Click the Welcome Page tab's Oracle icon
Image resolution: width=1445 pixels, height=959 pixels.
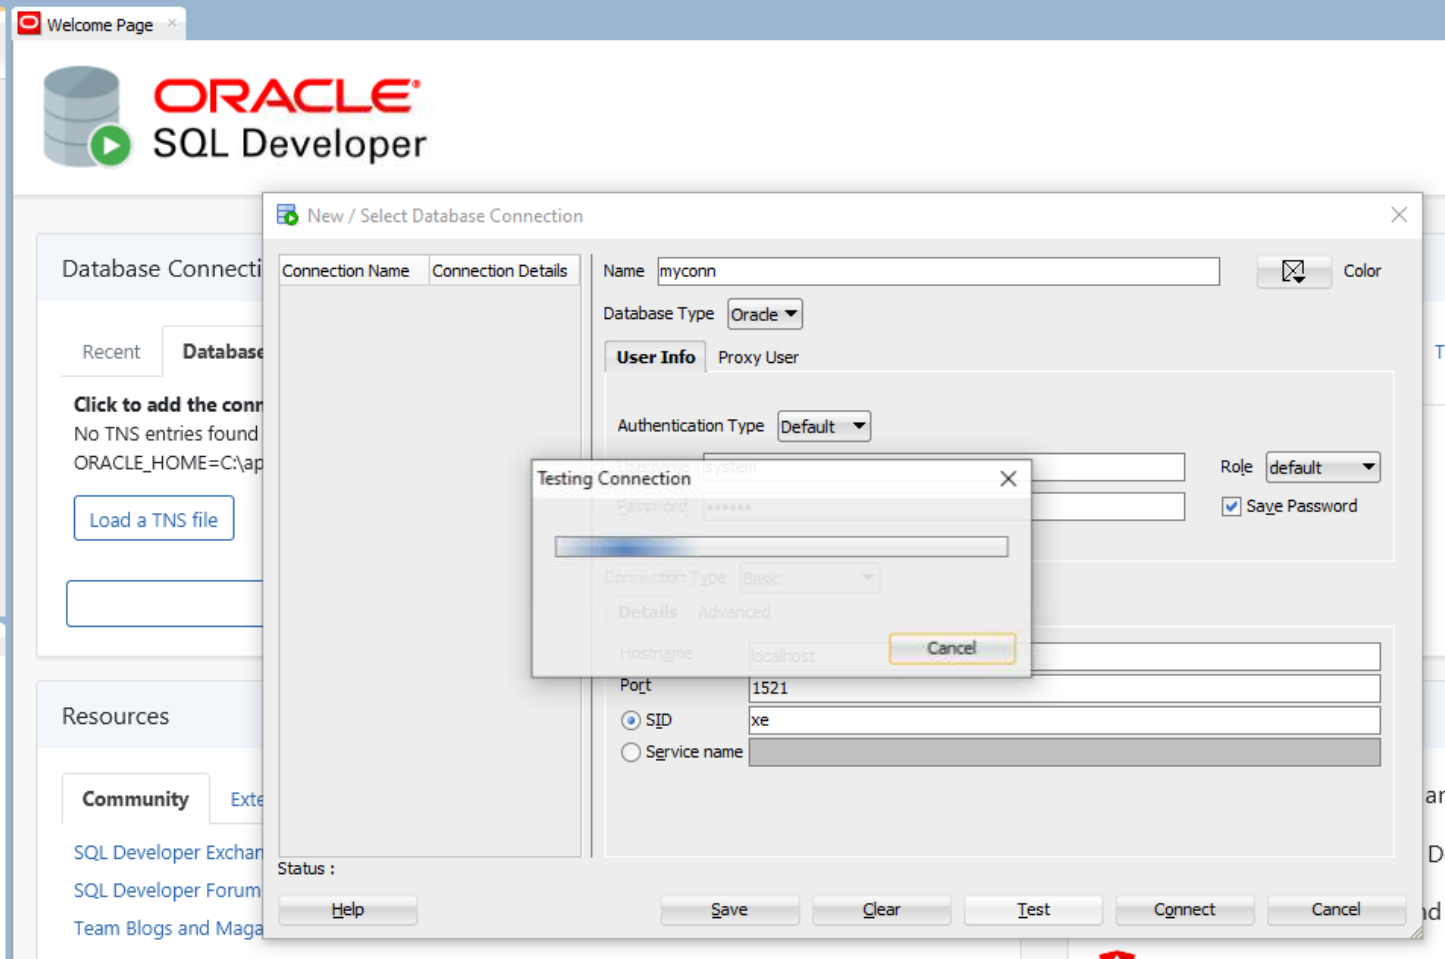point(29,23)
